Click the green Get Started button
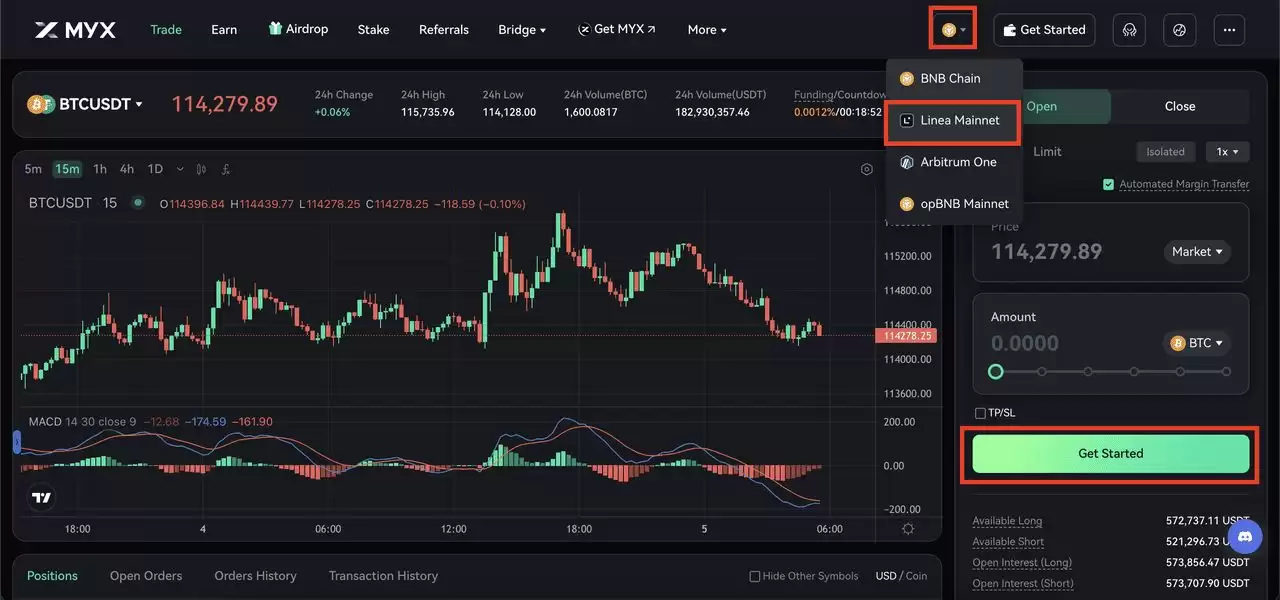This screenshot has height=600, width=1280. 1110,452
